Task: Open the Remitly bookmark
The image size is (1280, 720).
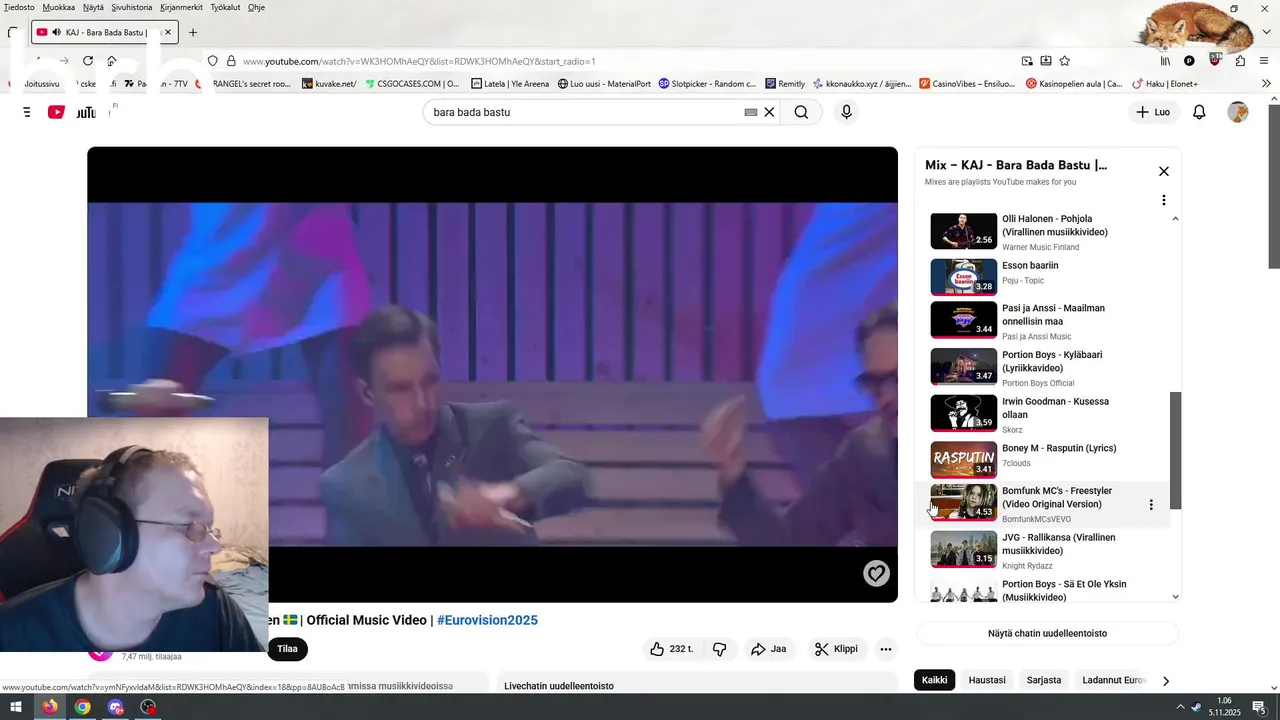Action: pos(785,84)
